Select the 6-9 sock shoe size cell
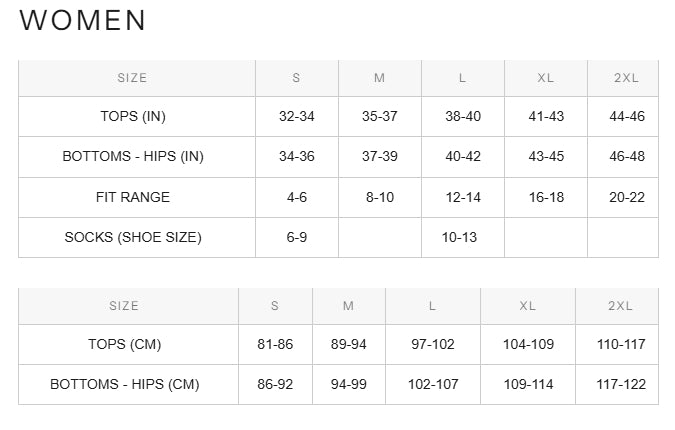 coord(297,238)
